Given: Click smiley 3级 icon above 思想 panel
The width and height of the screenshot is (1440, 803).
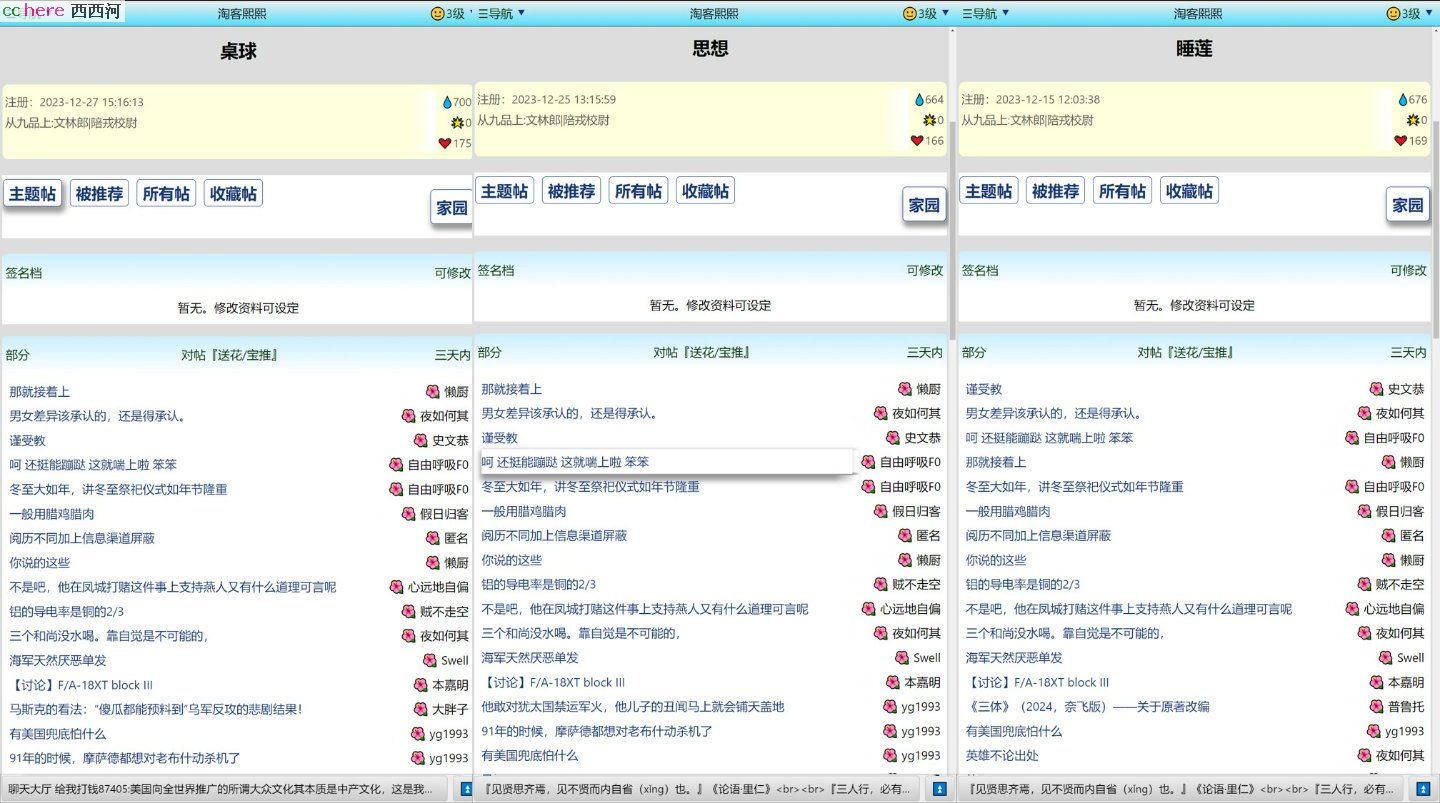Looking at the screenshot, I should pos(909,14).
